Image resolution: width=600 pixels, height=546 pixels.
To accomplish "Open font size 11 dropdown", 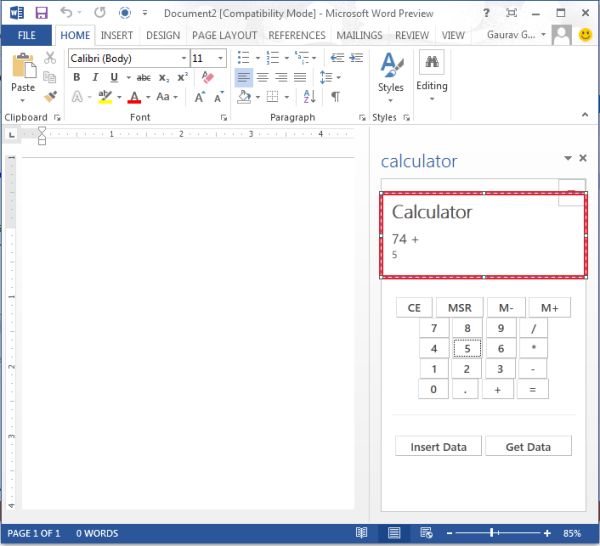I will [220, 58].
